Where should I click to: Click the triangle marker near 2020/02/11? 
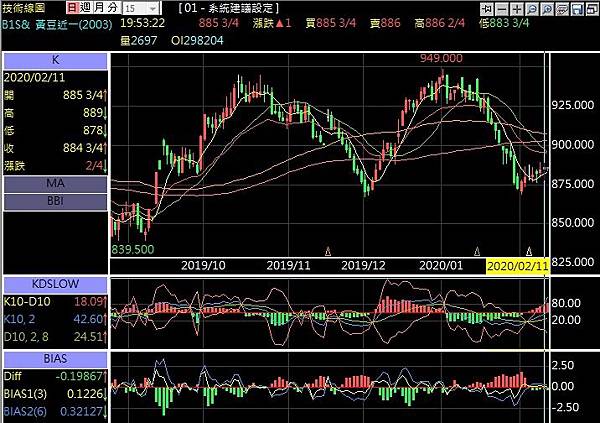[529, 252]
